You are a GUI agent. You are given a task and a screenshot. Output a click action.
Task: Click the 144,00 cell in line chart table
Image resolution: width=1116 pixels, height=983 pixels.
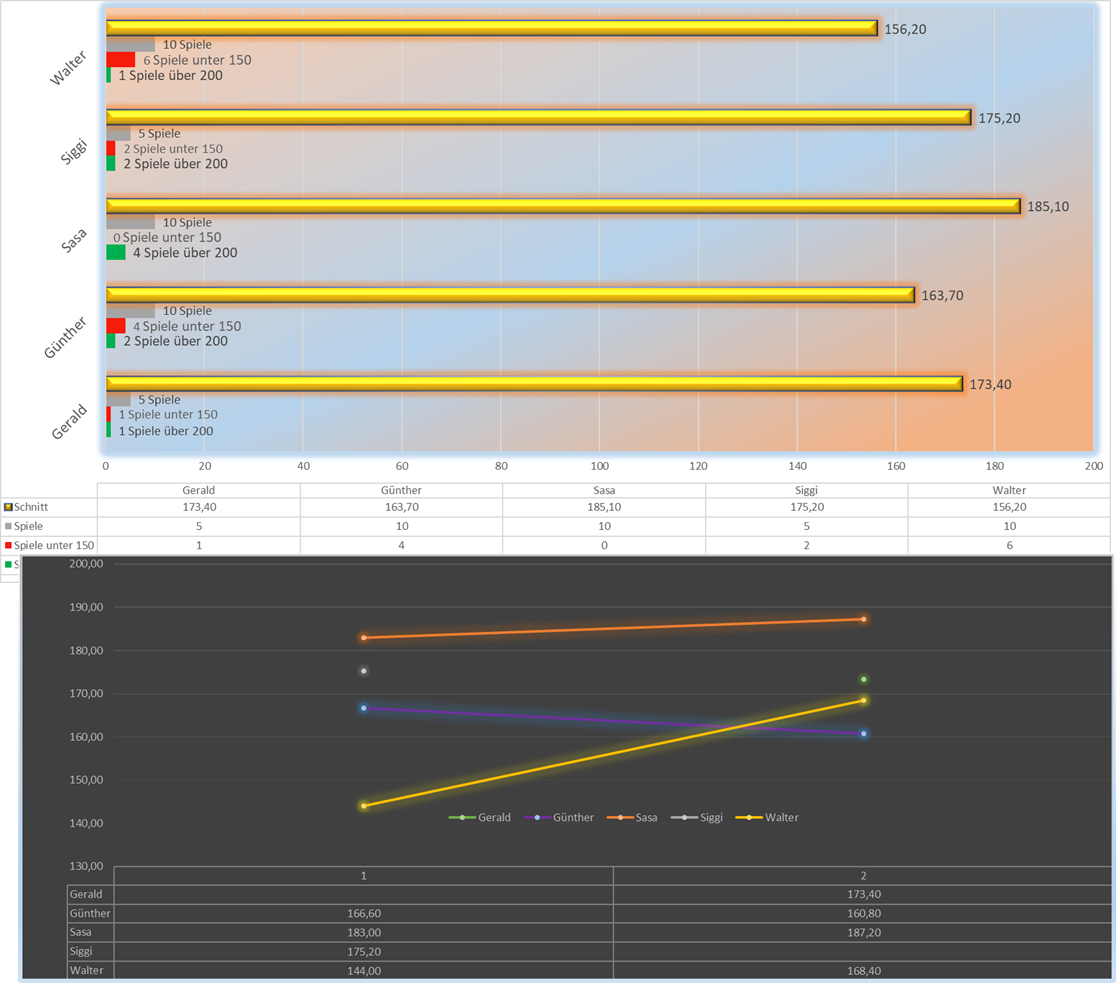tap(363, 970)
